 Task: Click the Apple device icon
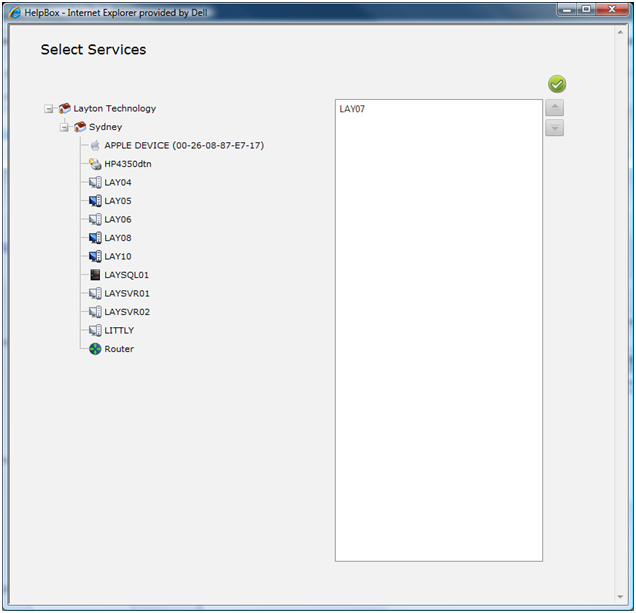pos(95,145)
